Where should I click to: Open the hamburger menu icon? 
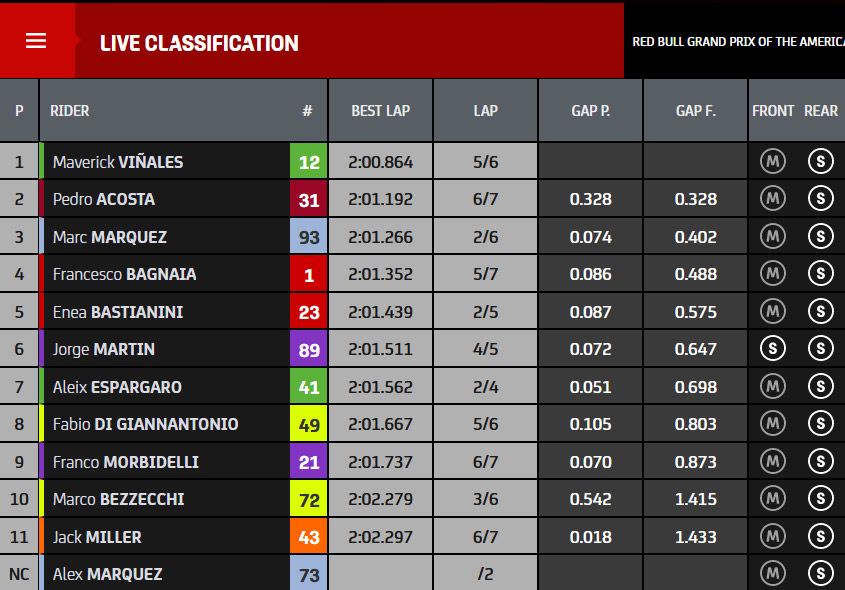36,41
